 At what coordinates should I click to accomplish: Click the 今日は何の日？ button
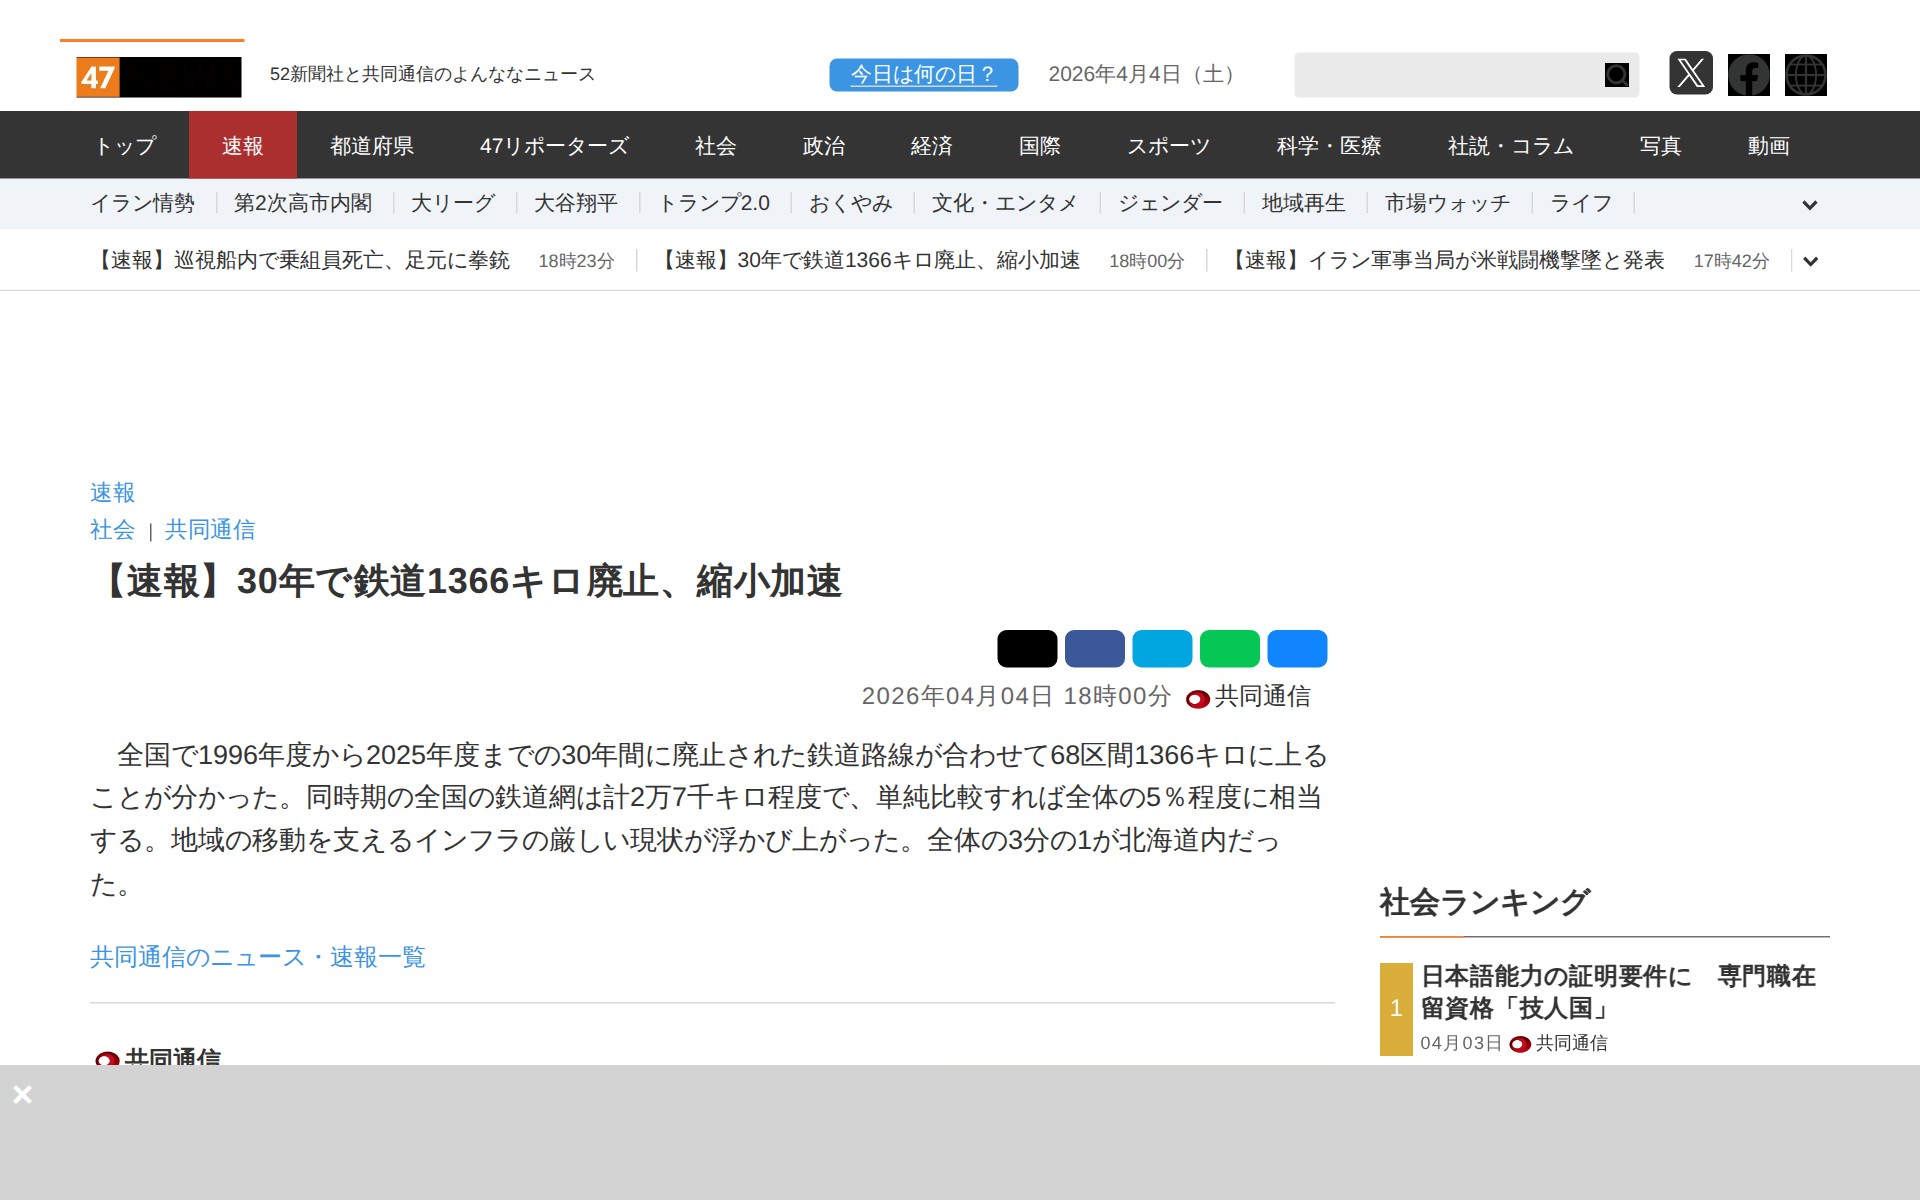tap(923, 75)
